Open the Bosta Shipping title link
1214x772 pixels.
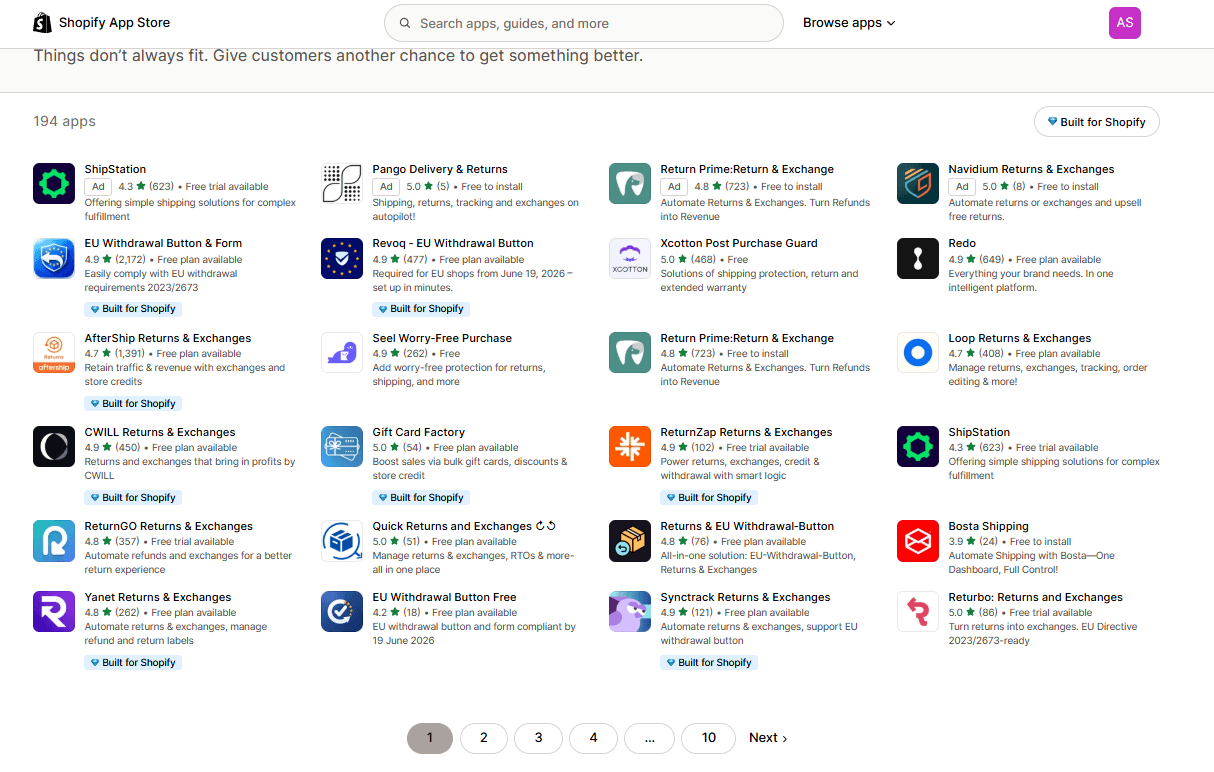[989, 526]
